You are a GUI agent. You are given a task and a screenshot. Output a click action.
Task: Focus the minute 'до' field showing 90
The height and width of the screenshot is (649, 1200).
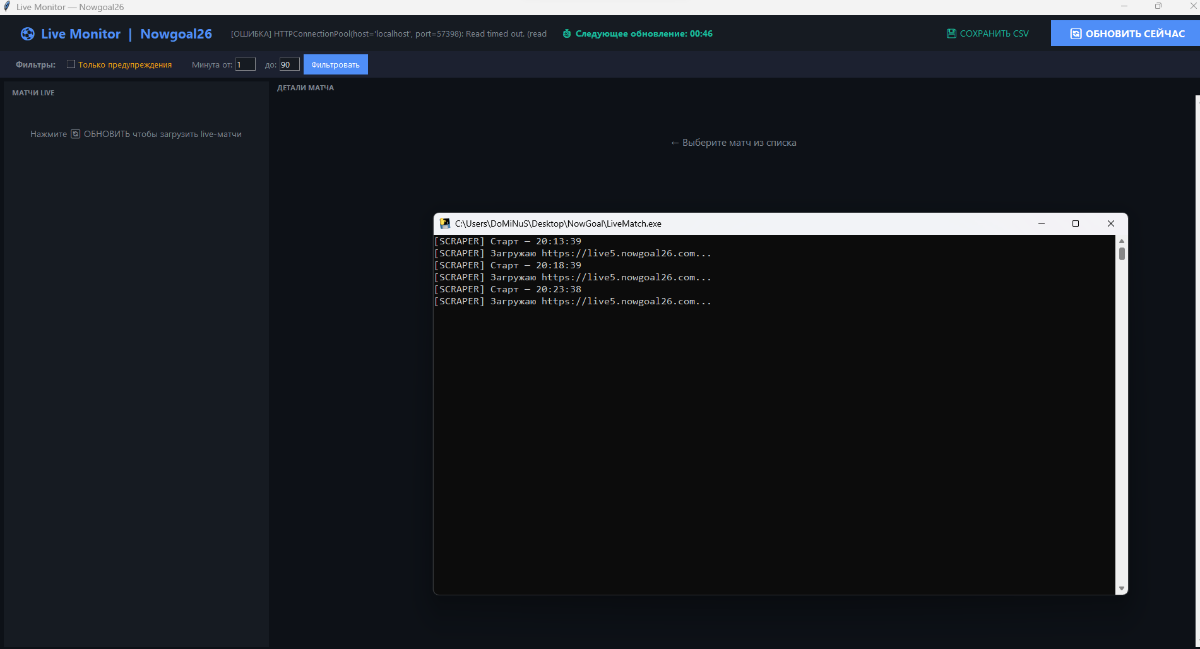(288, 65)
